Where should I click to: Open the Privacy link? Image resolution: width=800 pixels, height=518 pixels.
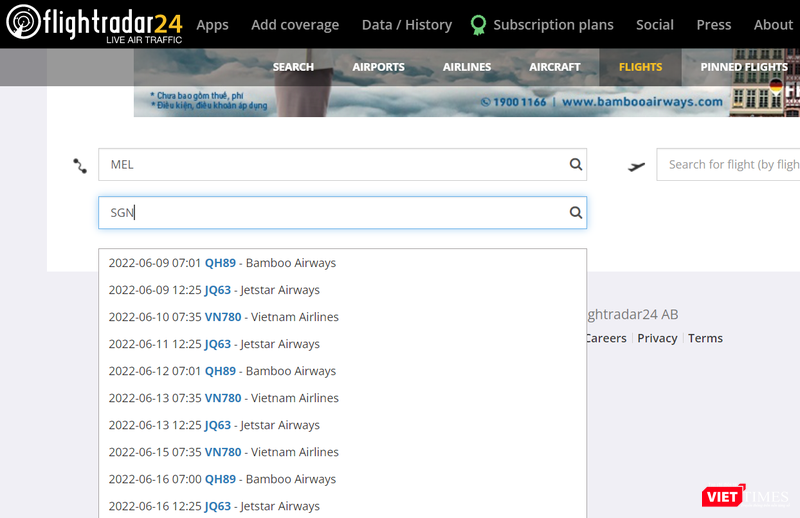pyautogui.click(x=657, y=338)
